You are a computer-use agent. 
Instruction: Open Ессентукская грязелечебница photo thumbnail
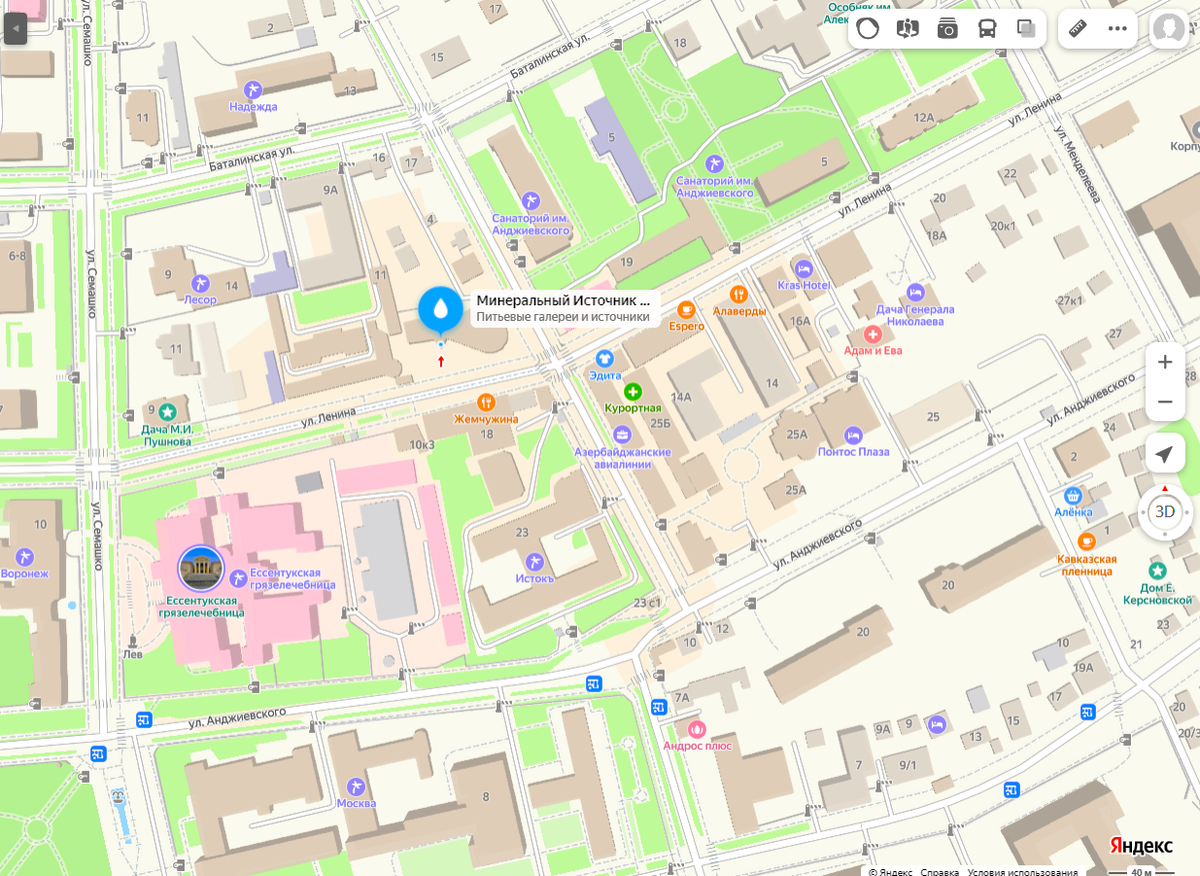[201, 568]
